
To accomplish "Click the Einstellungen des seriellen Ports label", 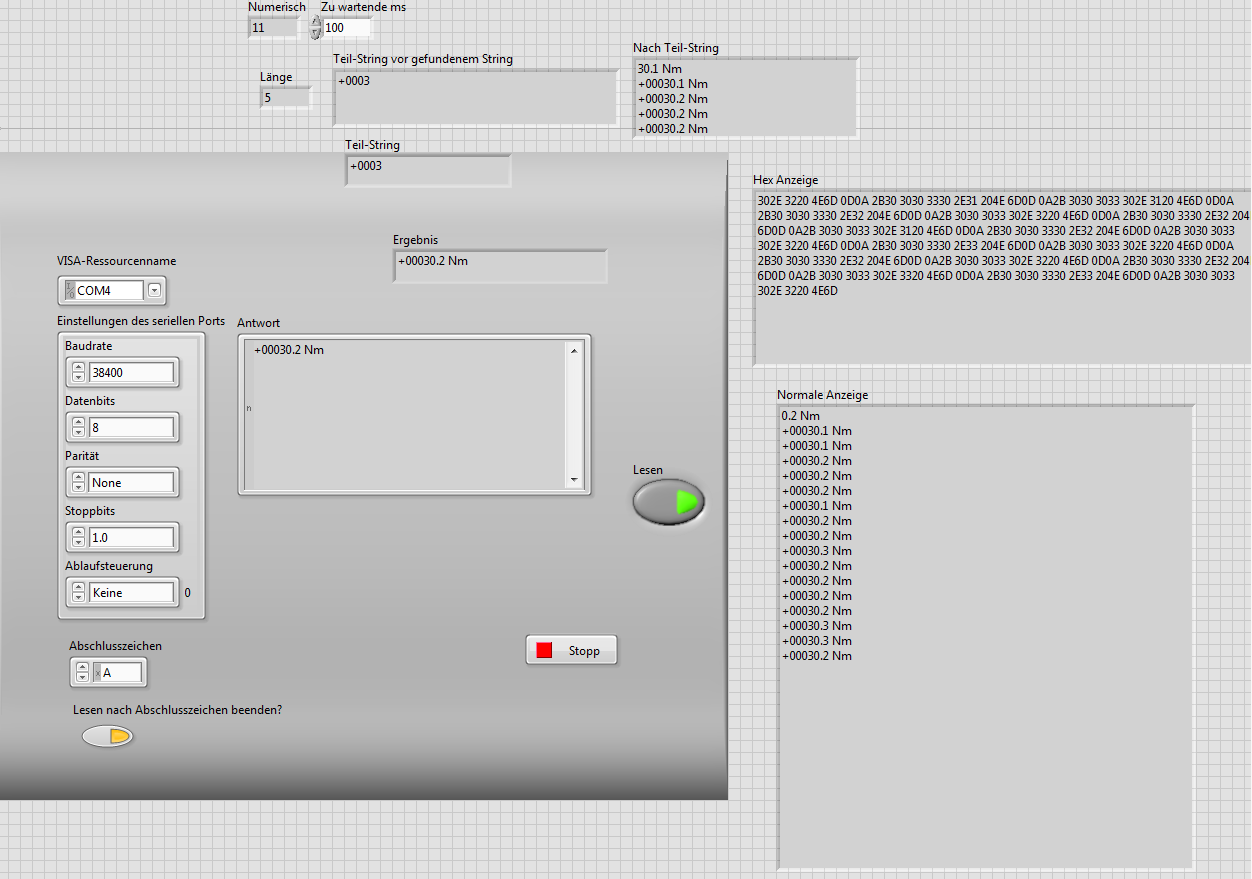I will pyautogui.click(x=141, y=321).
